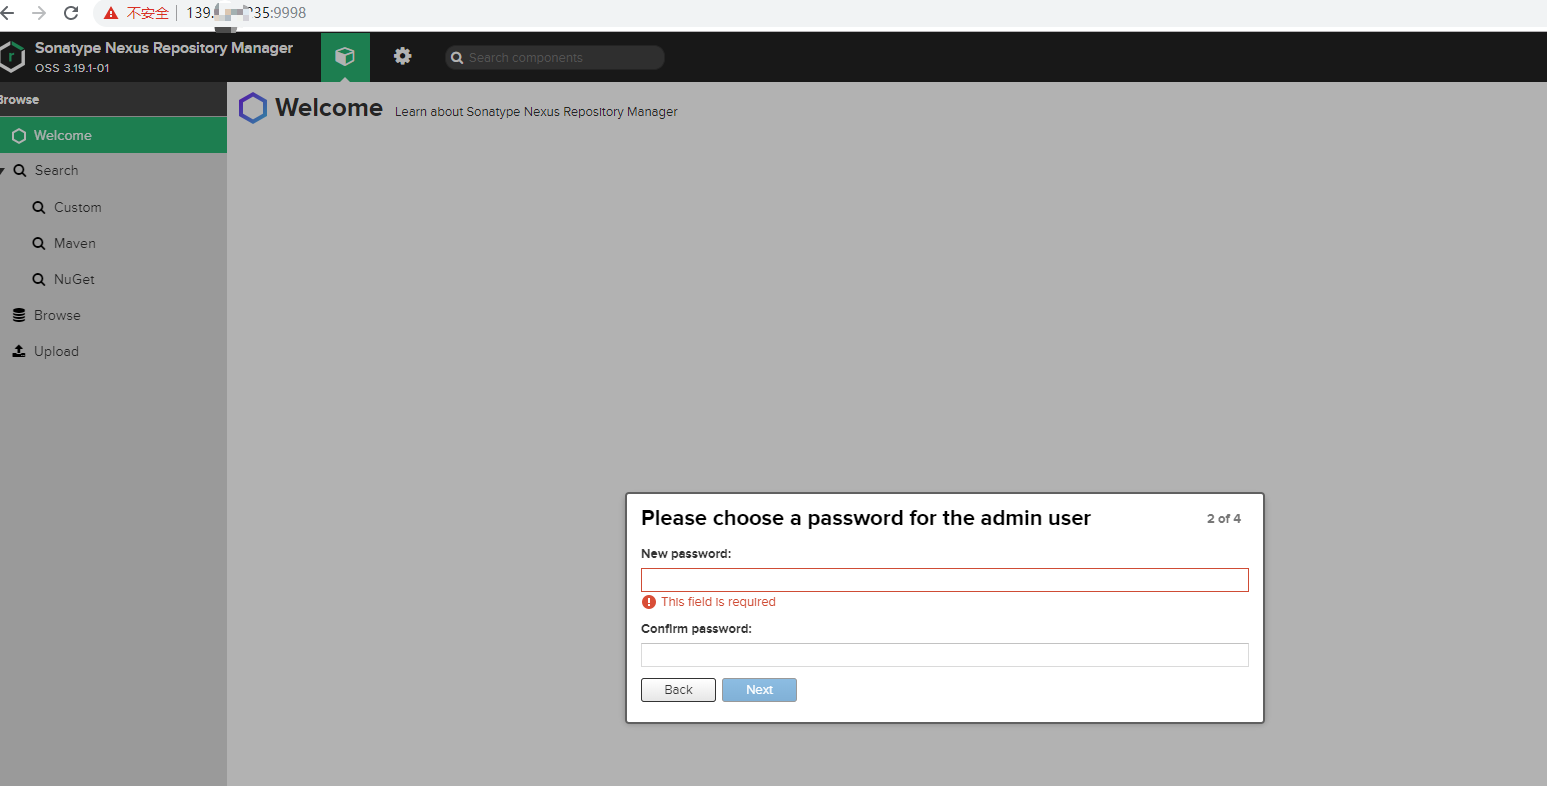The height and width of the screenshot is (786, 1547).
Task: Click the magnifier icon beside Maven
Action: [x=39, y=243]
